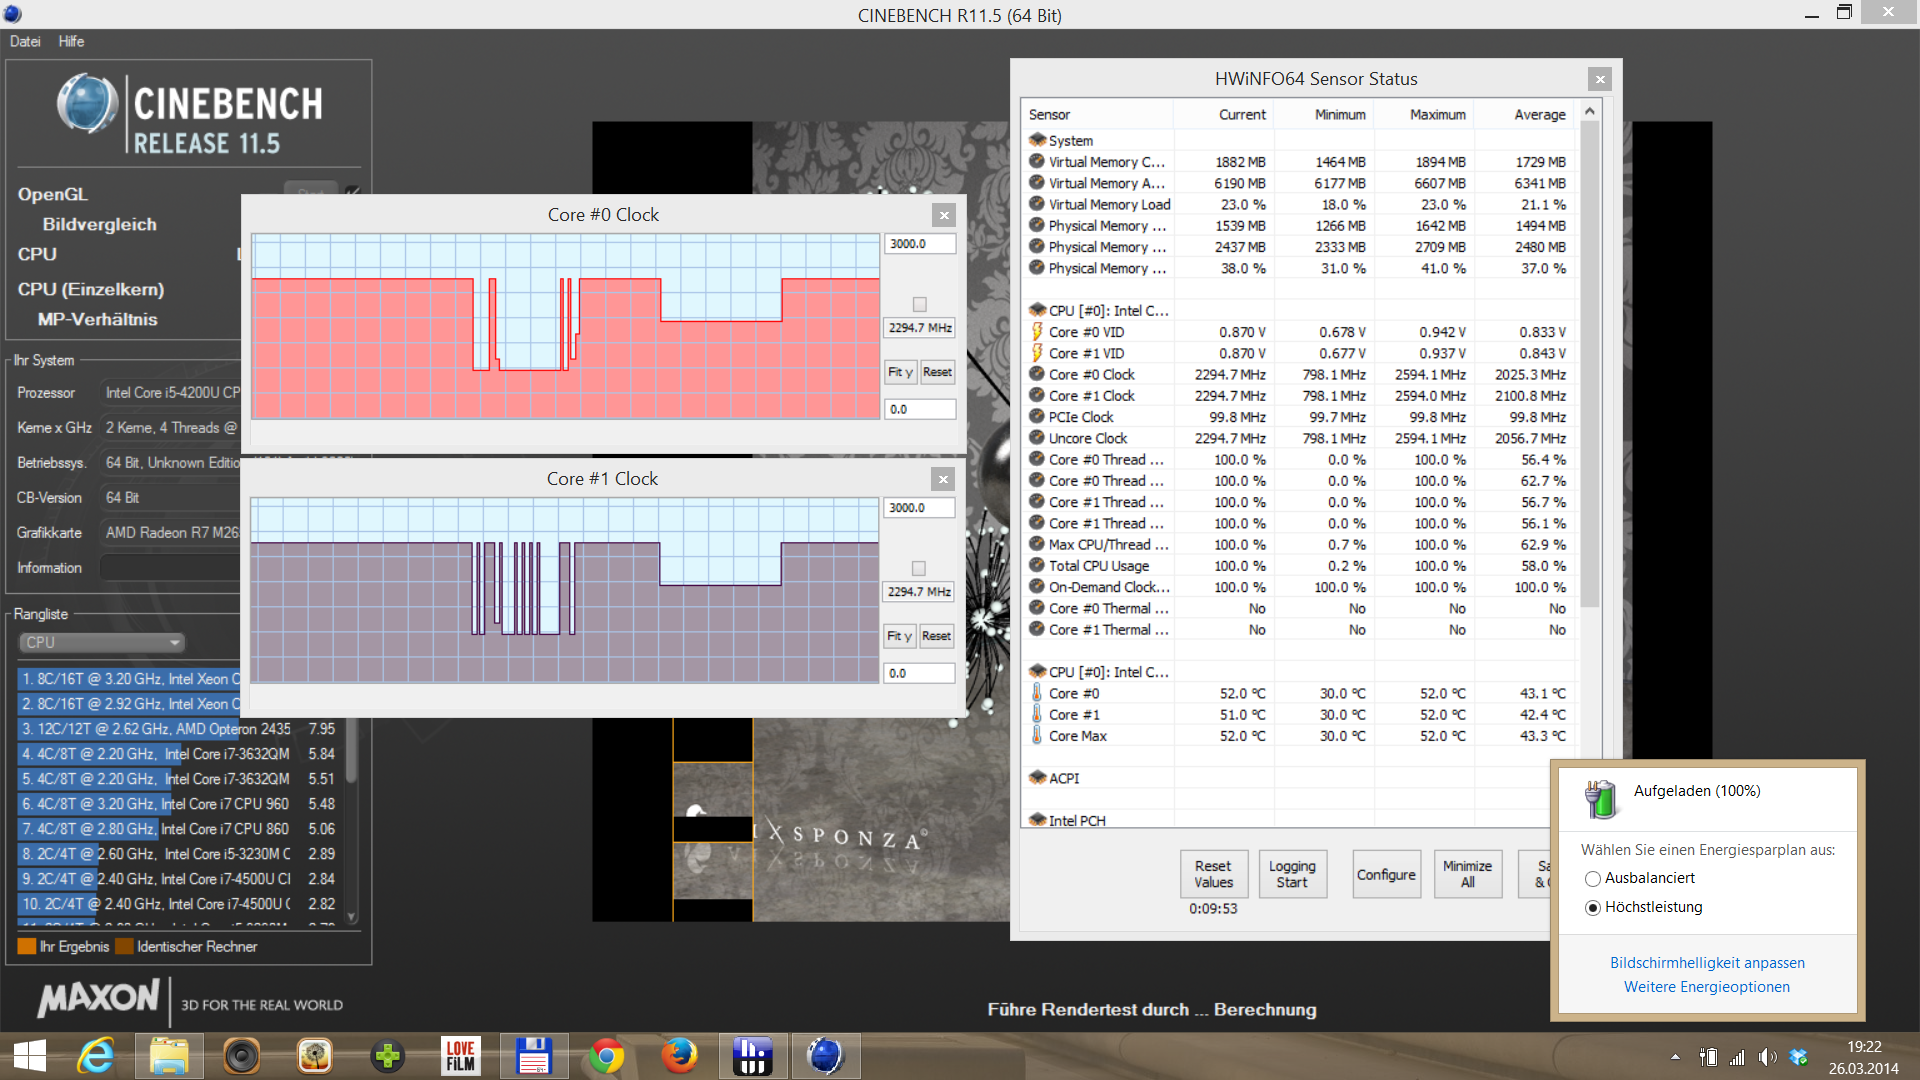Screen dimensions: 1920x1080
Task: Launch Google Chrome from the taskbar
Action: pyautogui.click(x=606, y=1056)
